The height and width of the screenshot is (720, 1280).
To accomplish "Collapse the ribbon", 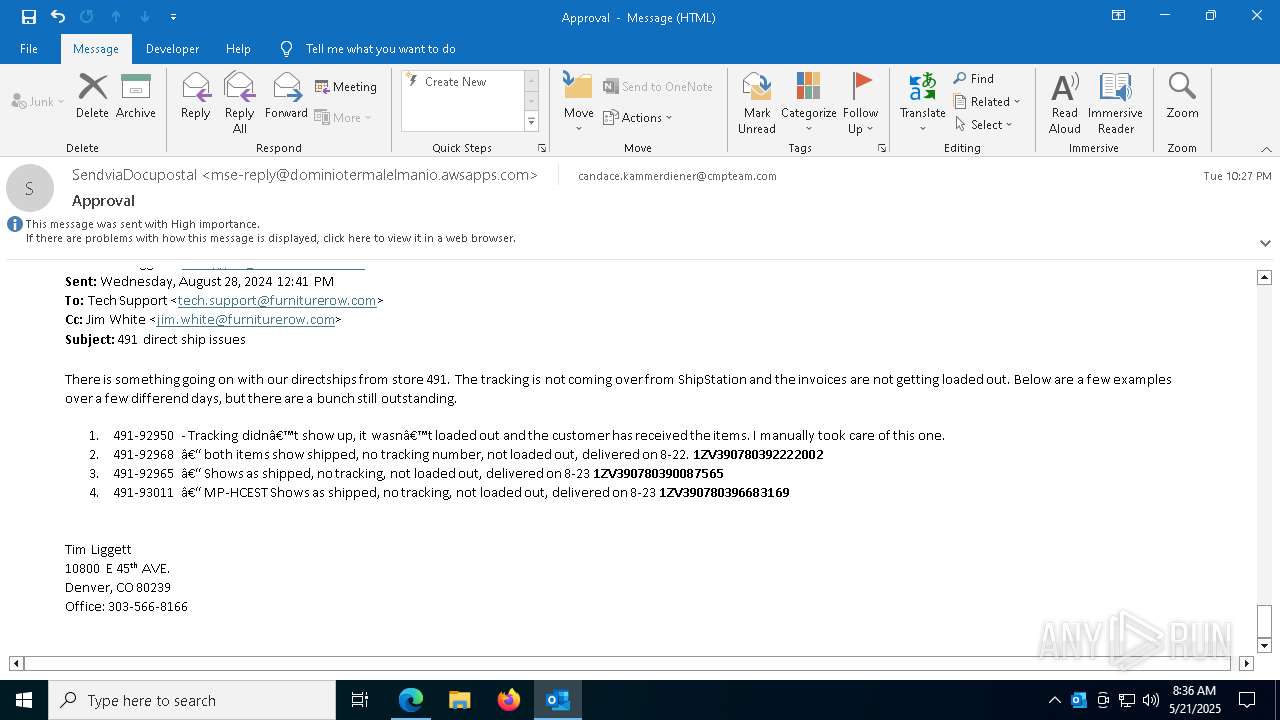I will coord(1266,149).
